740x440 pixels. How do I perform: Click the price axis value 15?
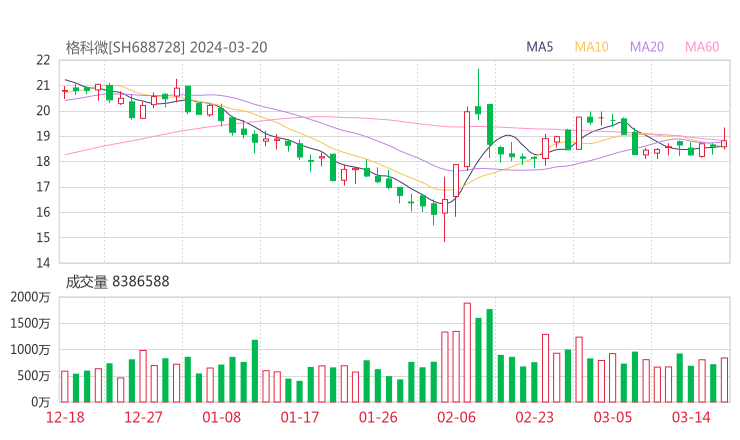tap(43, 237)
